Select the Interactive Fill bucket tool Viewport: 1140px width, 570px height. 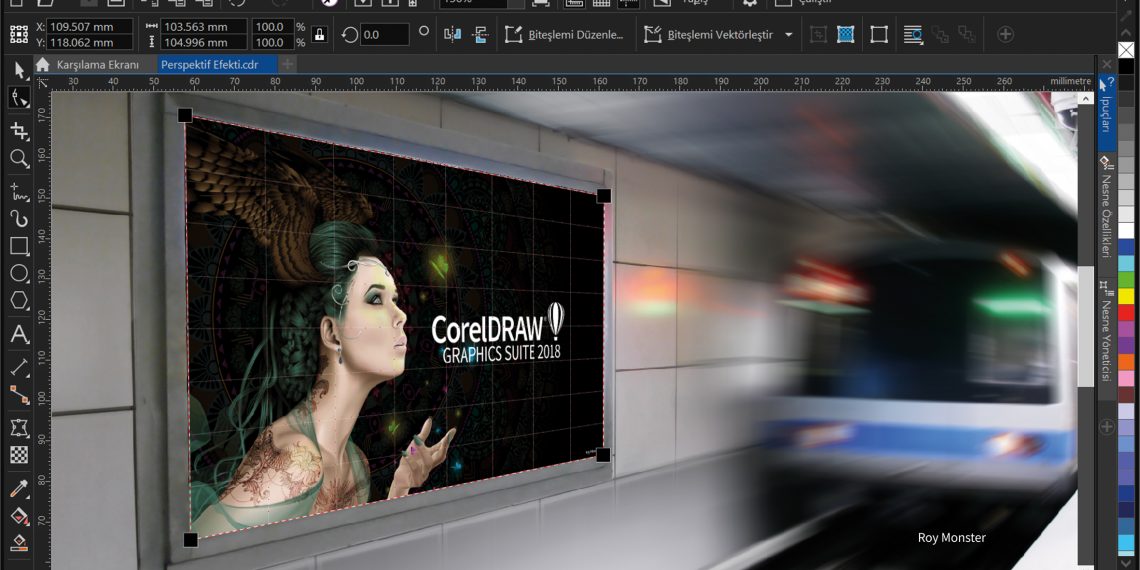click(x=19, y=516)
